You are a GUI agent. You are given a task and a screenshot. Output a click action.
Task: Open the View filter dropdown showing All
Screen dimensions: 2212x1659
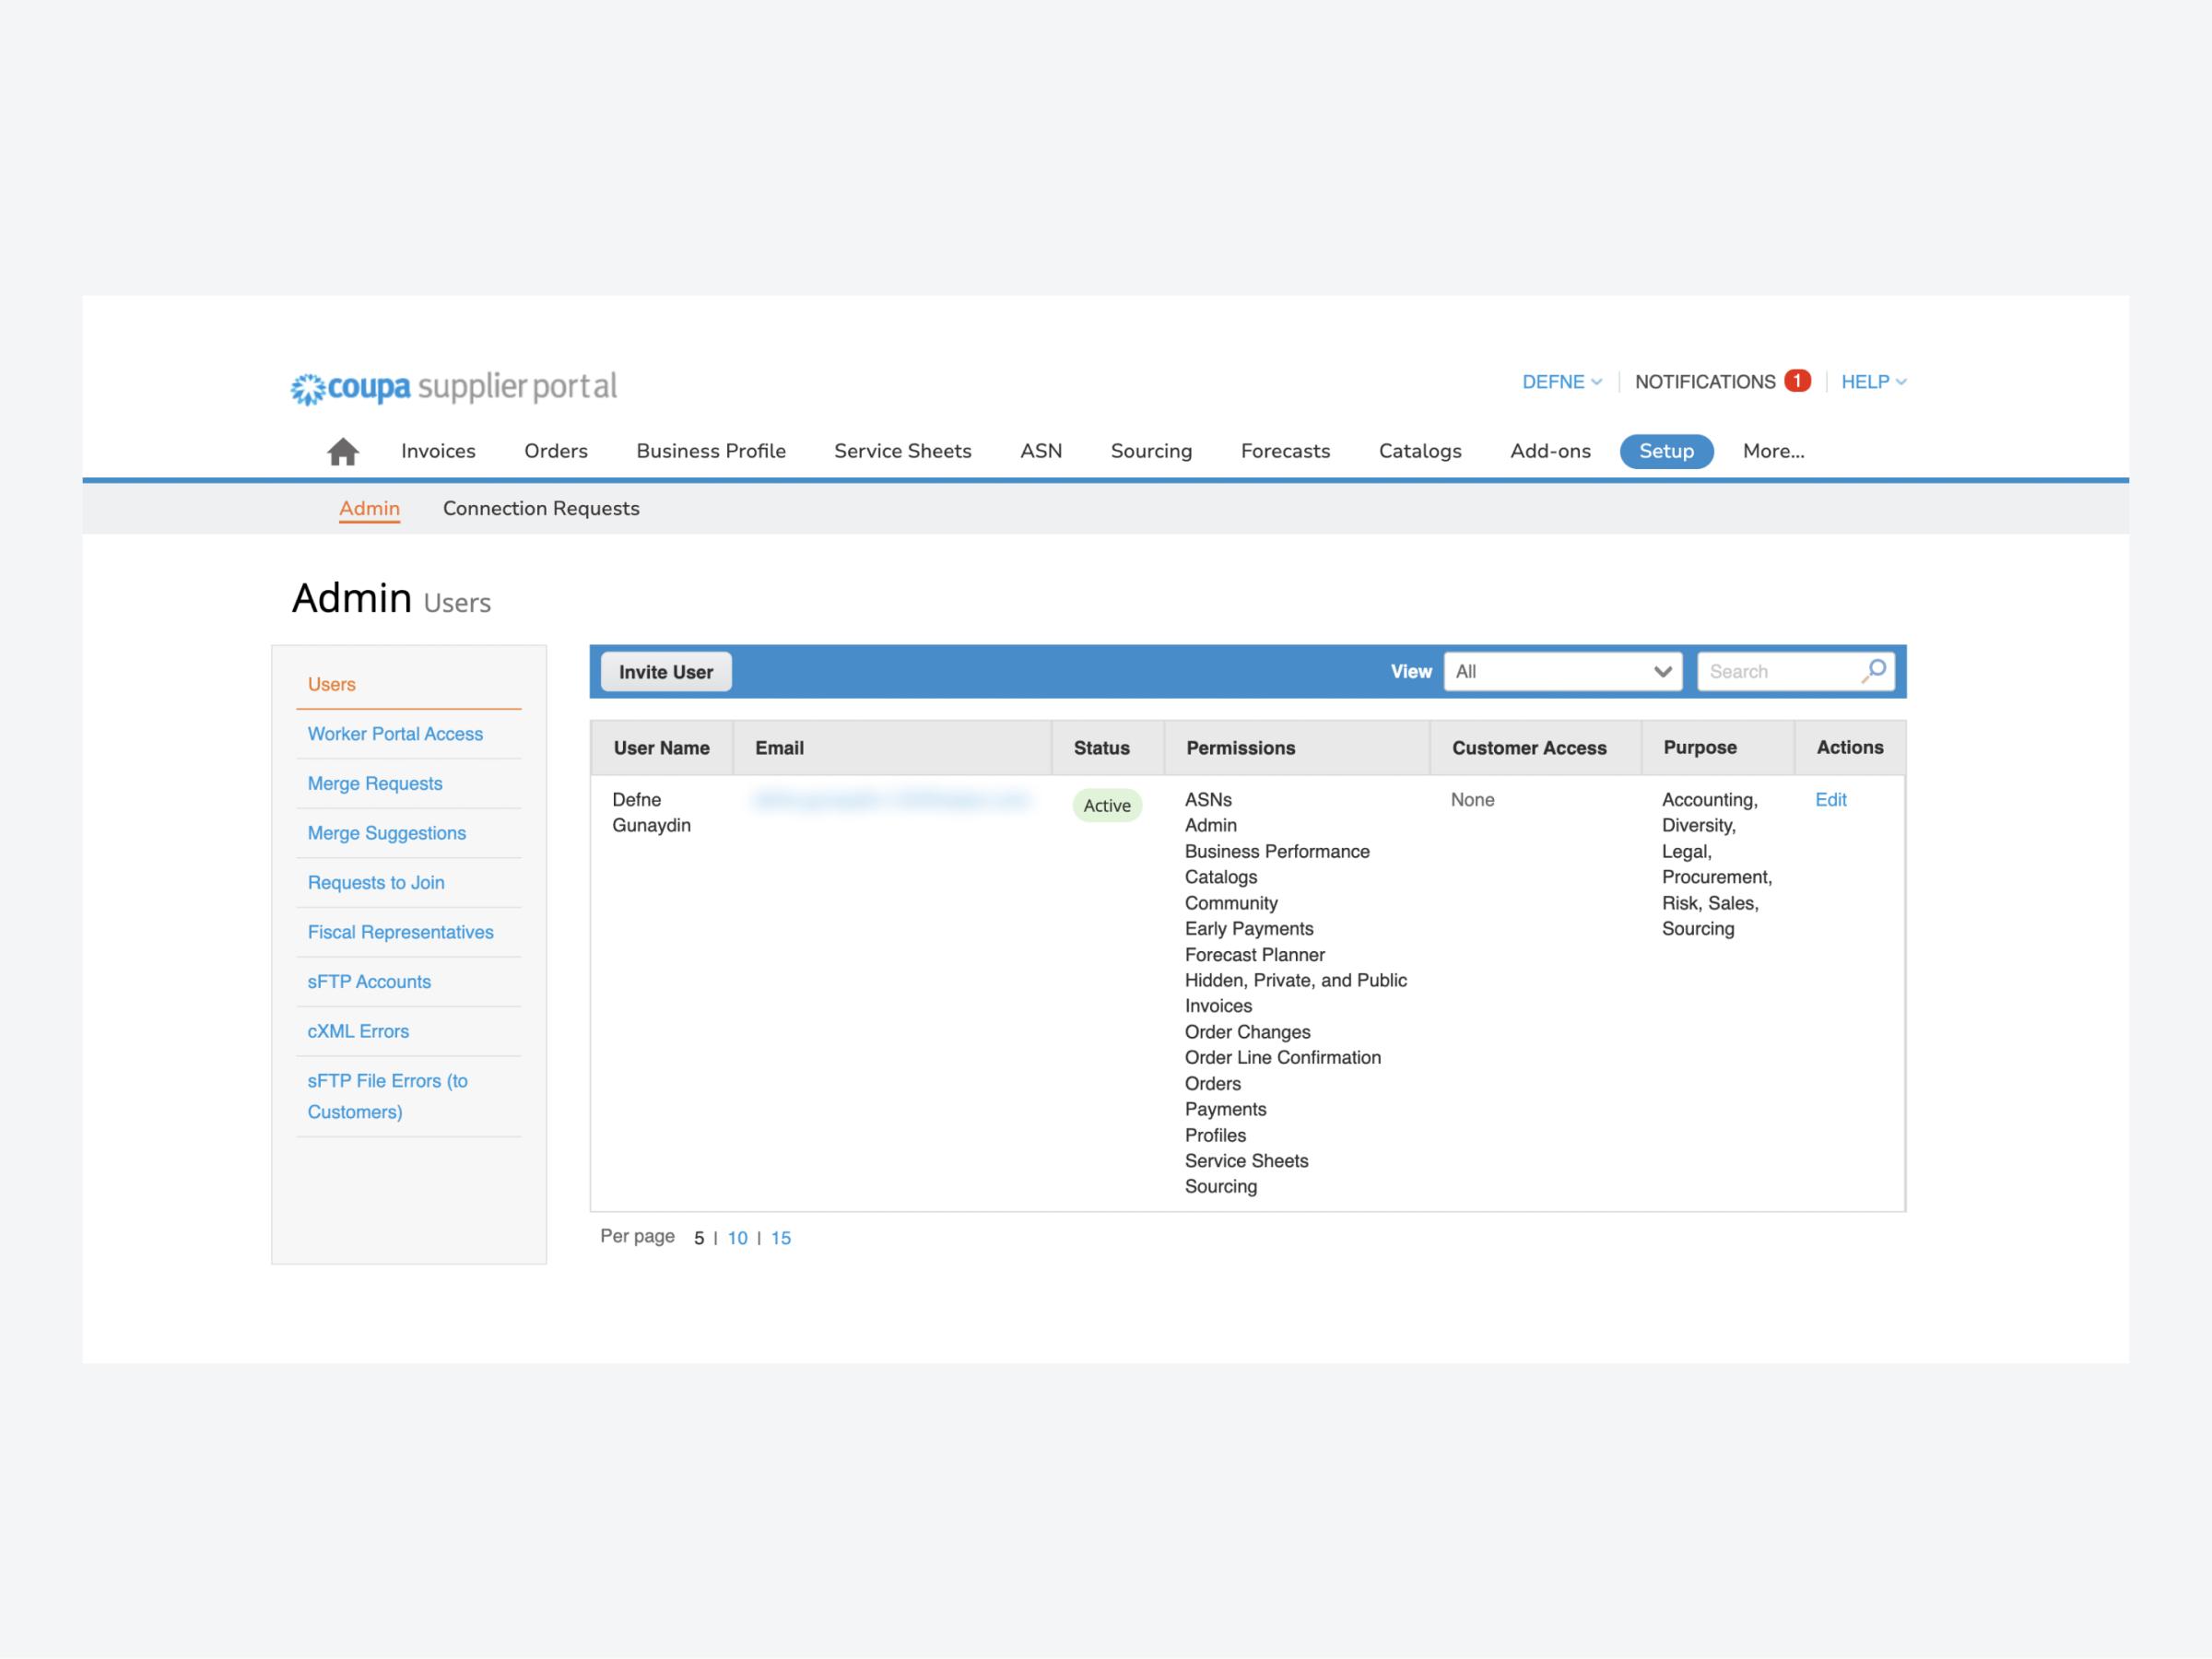(x=1562, y=671)
